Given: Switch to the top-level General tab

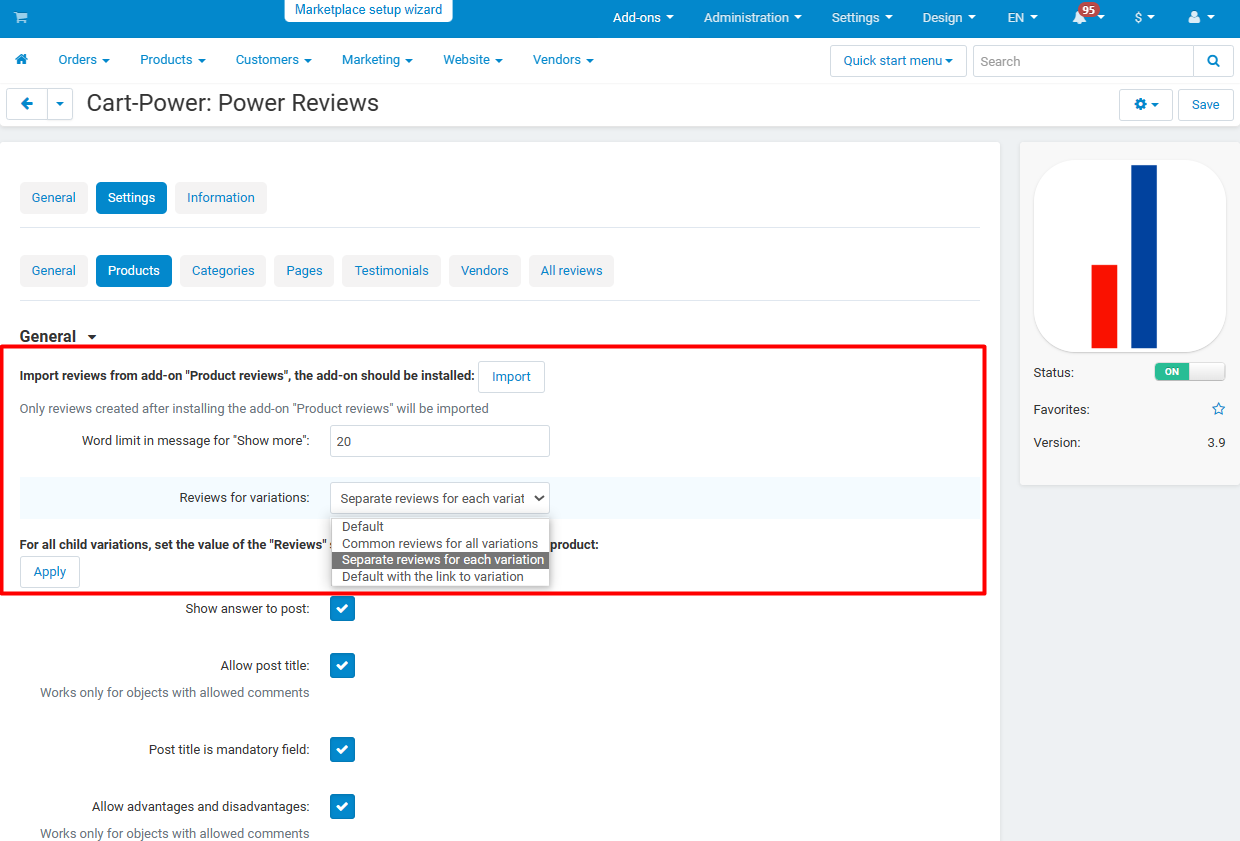Looking at the screenshot, I should pos(54,198).
